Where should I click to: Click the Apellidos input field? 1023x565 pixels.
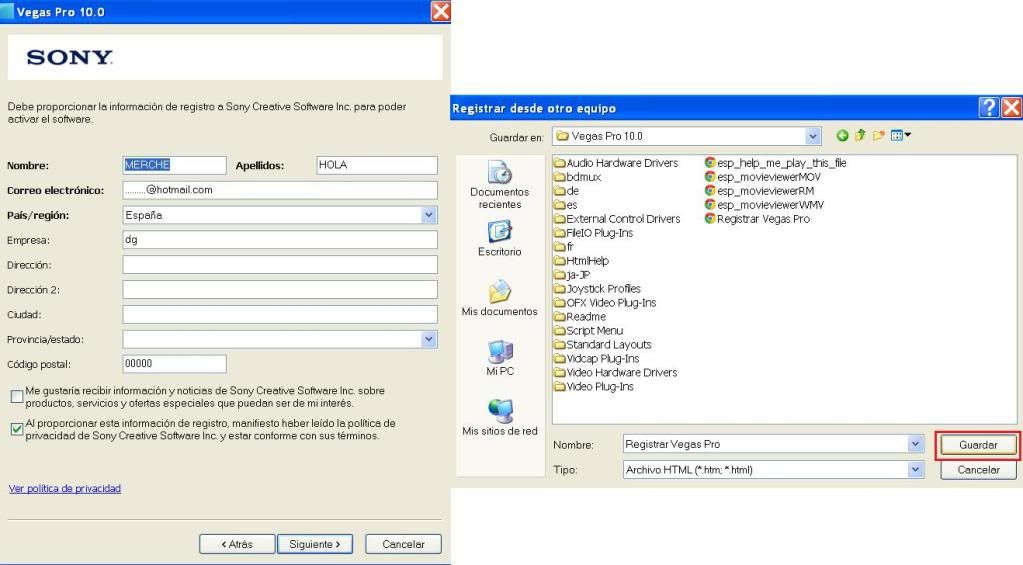point(376,165)
